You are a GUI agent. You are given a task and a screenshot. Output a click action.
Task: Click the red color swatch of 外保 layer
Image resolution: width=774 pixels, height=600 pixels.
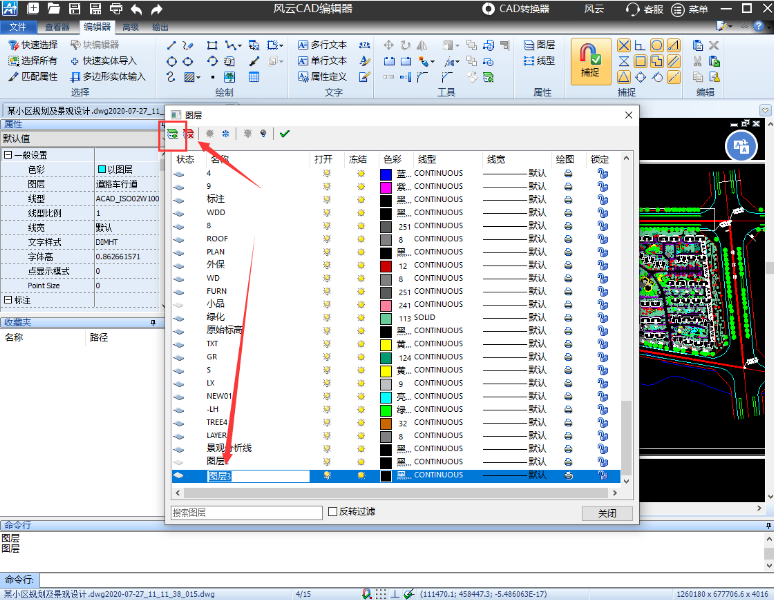click(x=386, y=265)
